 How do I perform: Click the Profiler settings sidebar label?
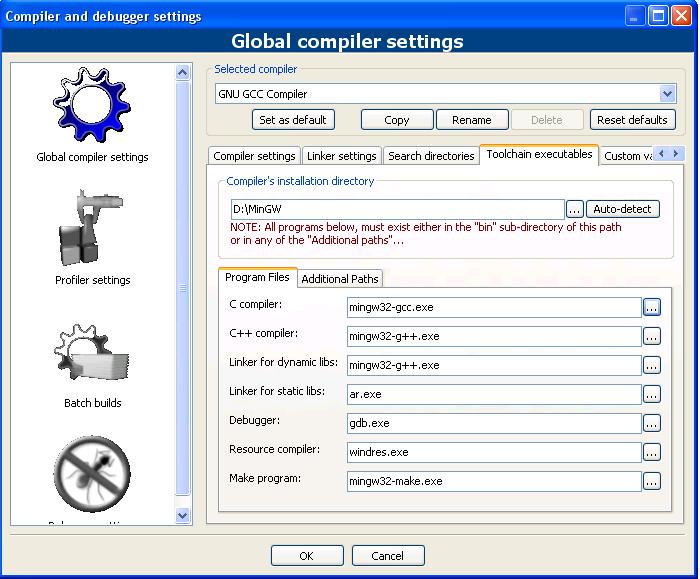pyautogui.click(x=92, y=280)
